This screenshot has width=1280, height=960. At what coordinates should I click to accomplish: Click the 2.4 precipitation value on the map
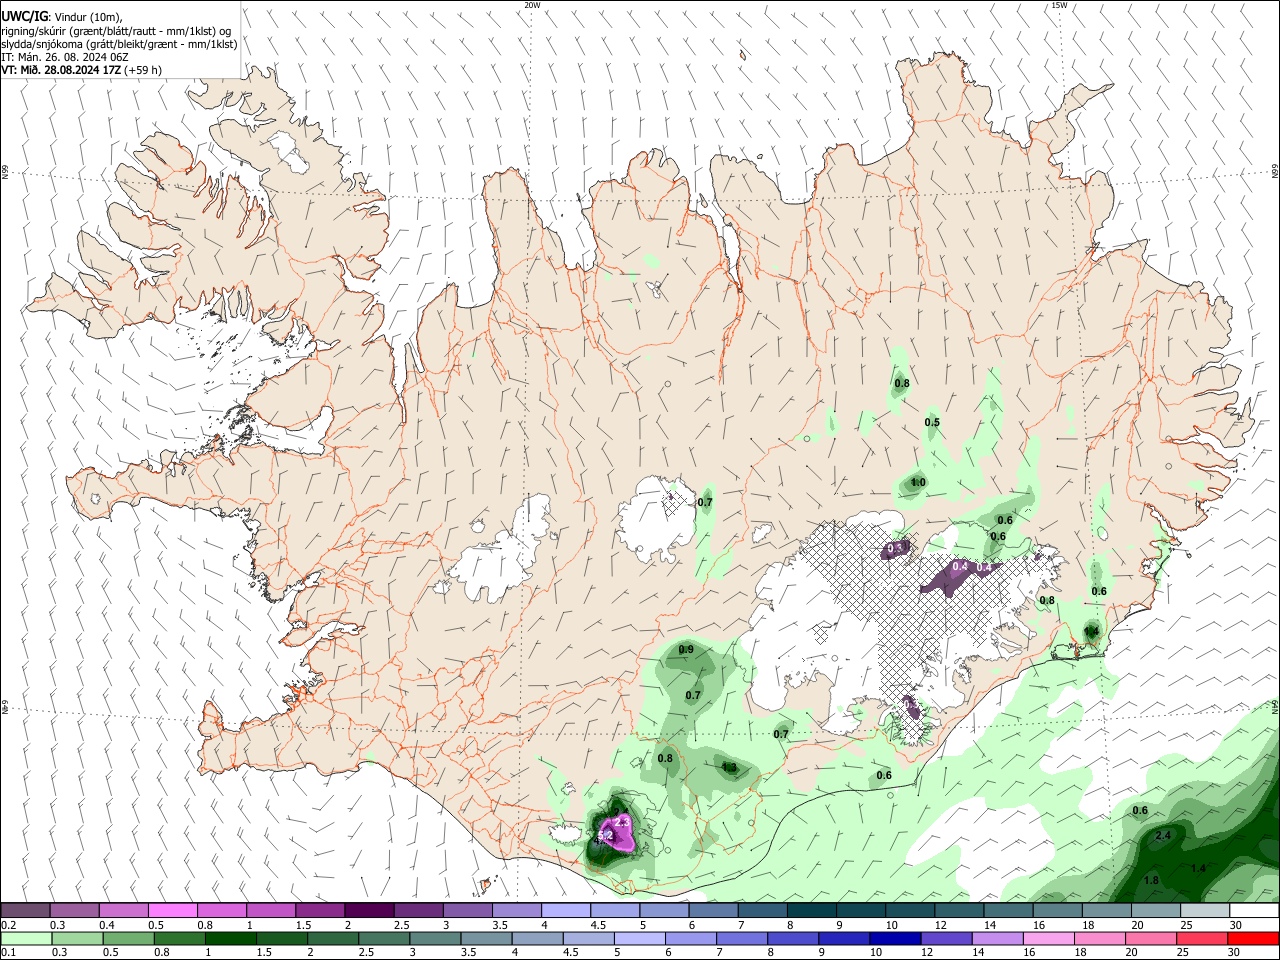[1163, 835]
